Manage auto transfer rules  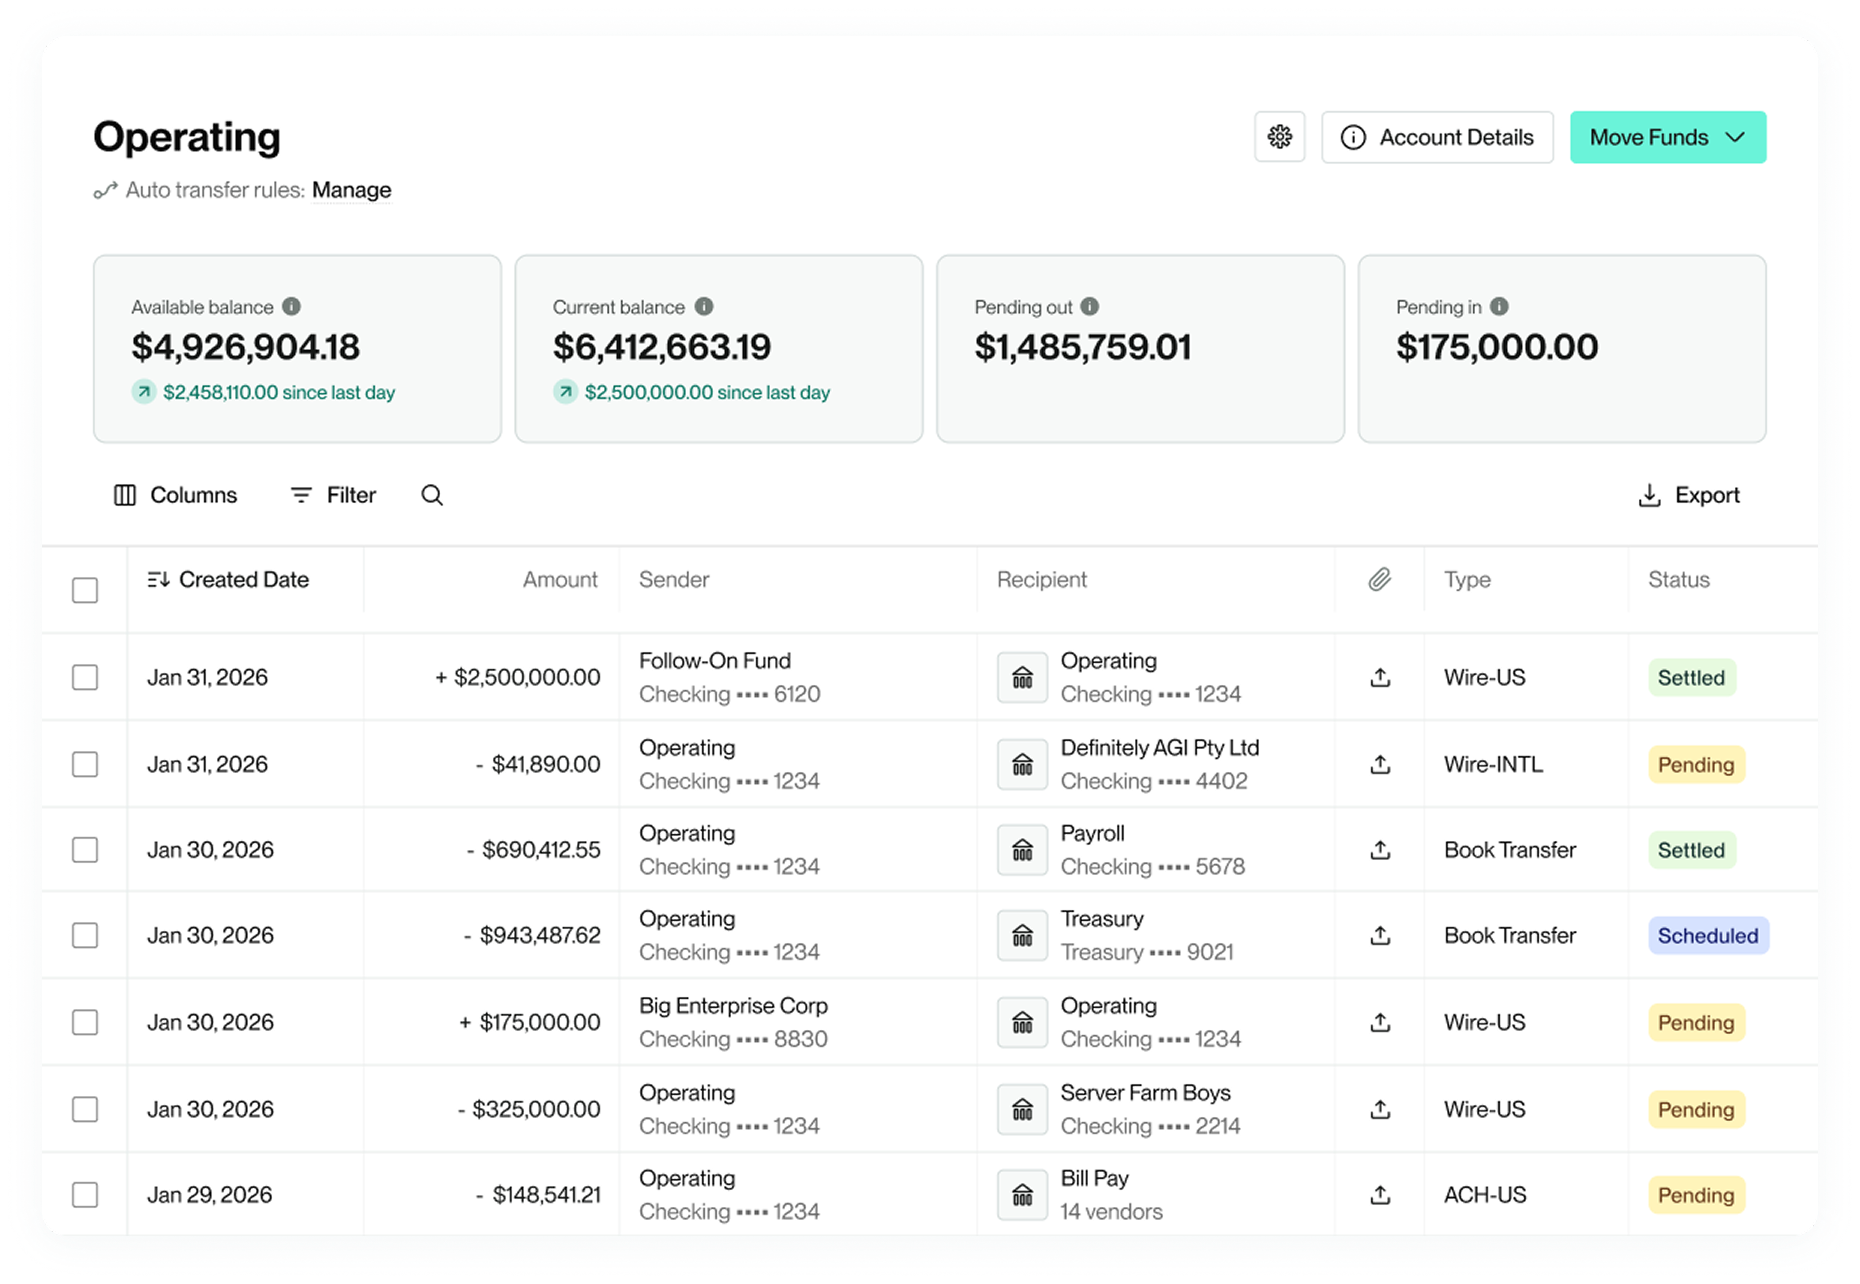tap(351, 190)
